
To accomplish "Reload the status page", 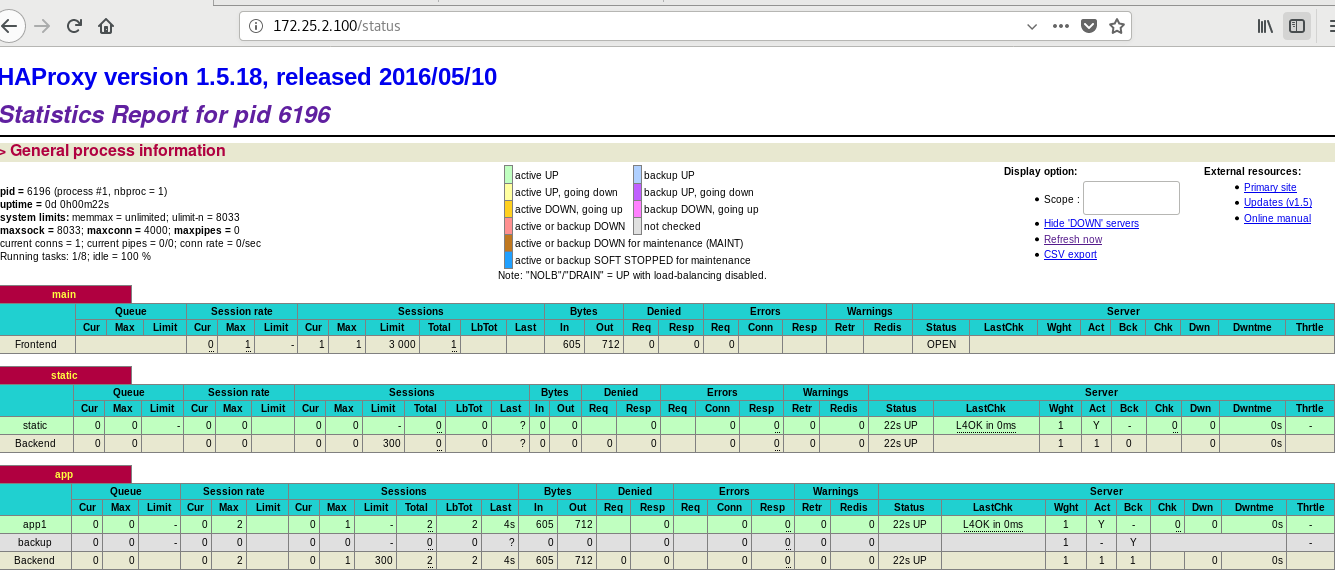I will click(x=74, y=26).
